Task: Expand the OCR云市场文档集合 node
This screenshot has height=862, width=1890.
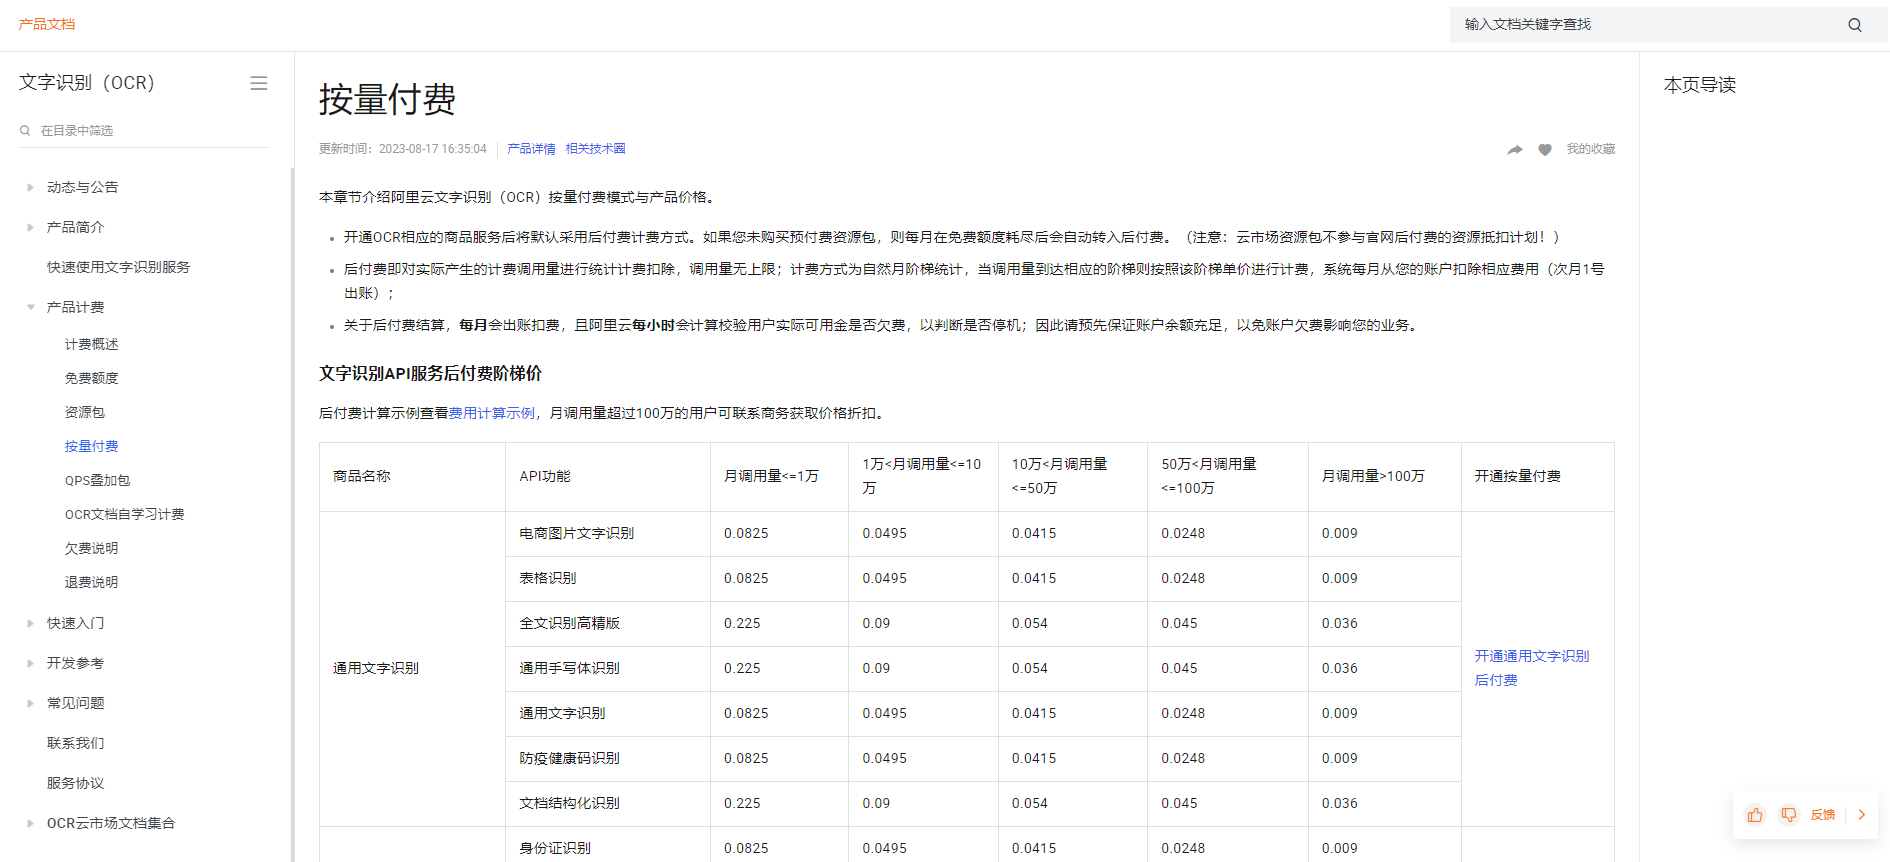Action: click(30, 823)
